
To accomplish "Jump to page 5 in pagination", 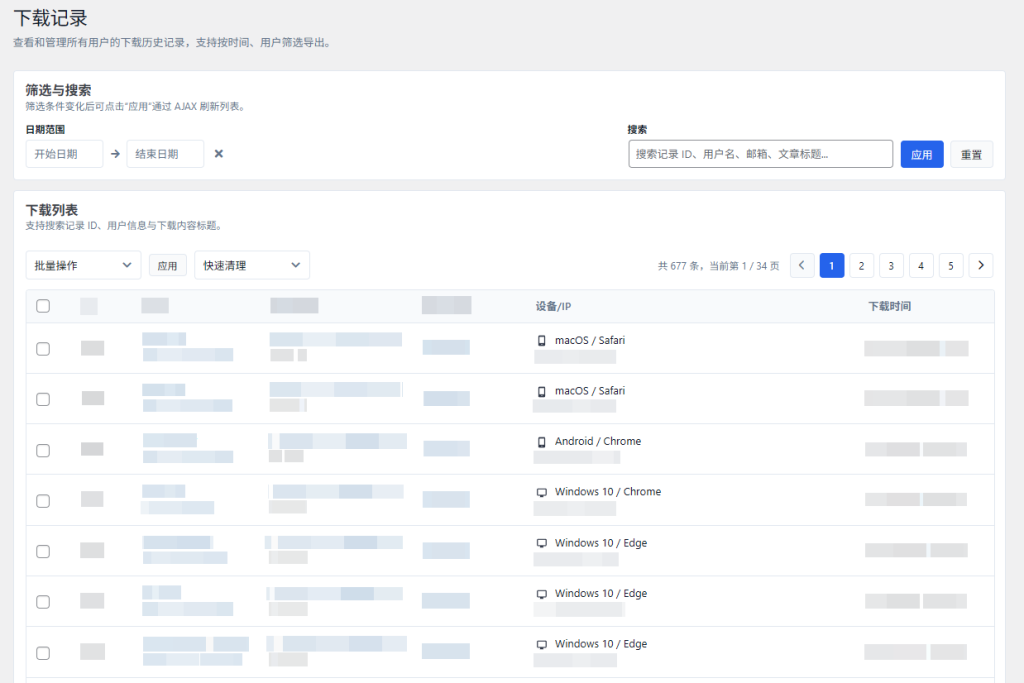I will pyautogui.click(x=951, y=265).
